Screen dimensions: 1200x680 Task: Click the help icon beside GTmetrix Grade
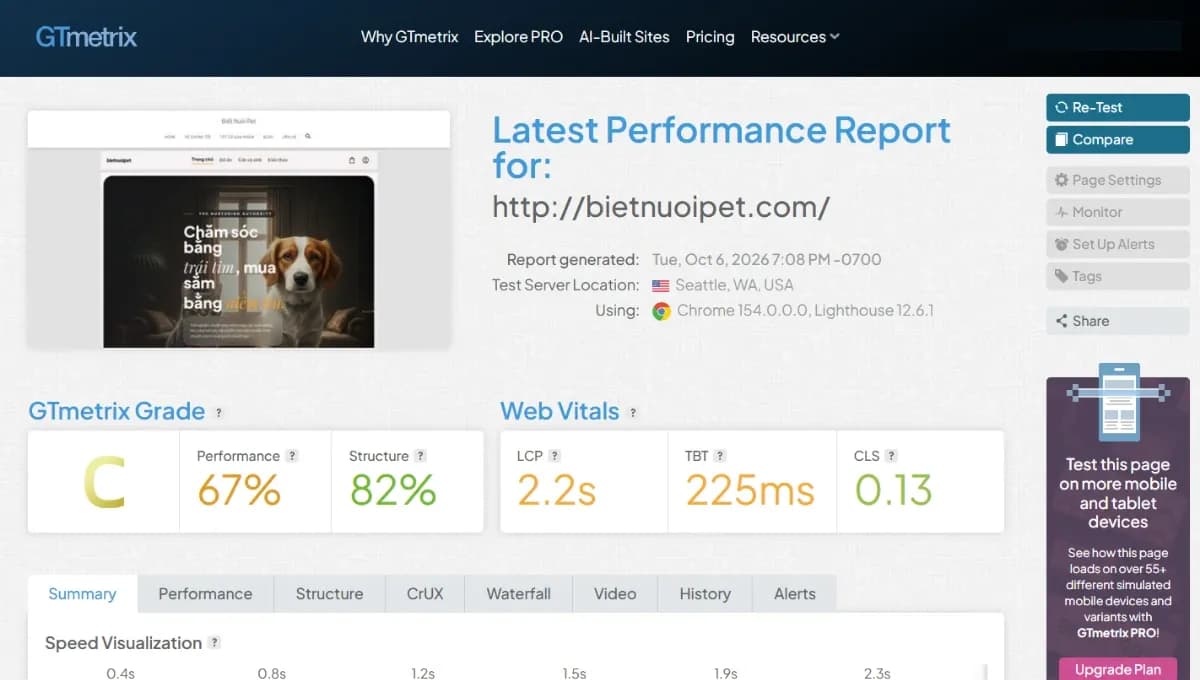(x=219, y=412)
